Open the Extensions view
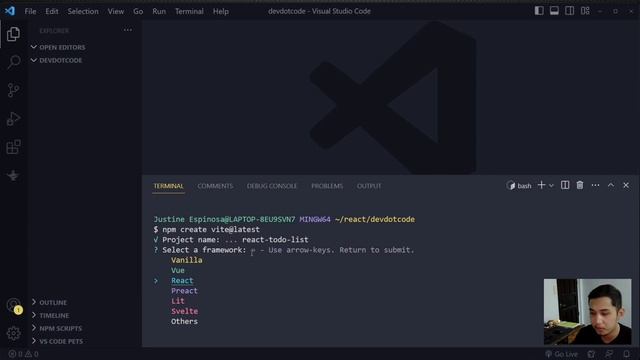 click(x=13, y=147)
